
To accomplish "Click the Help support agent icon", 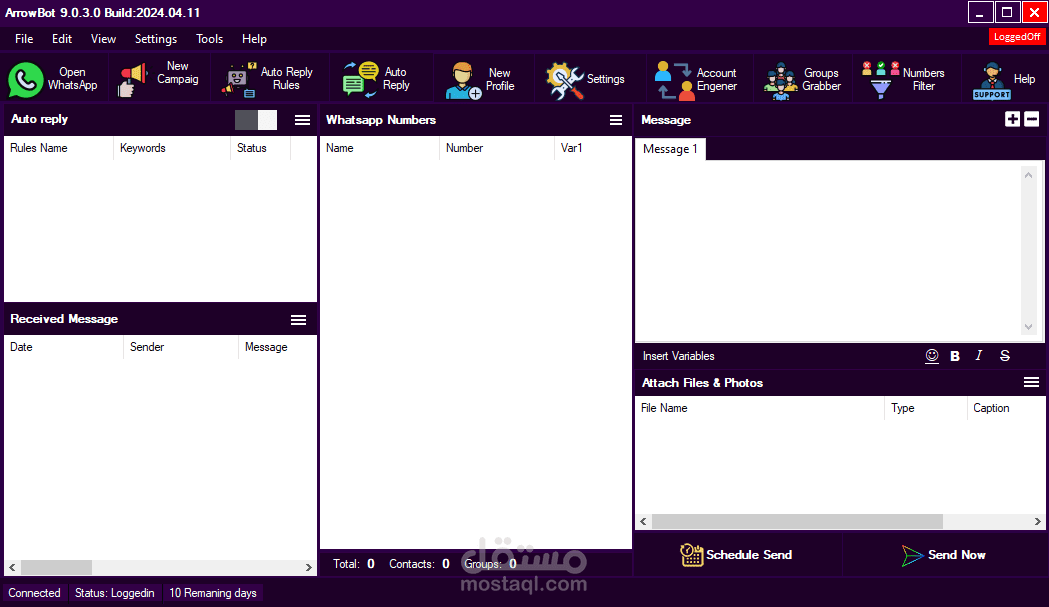I will coord(991,80).
